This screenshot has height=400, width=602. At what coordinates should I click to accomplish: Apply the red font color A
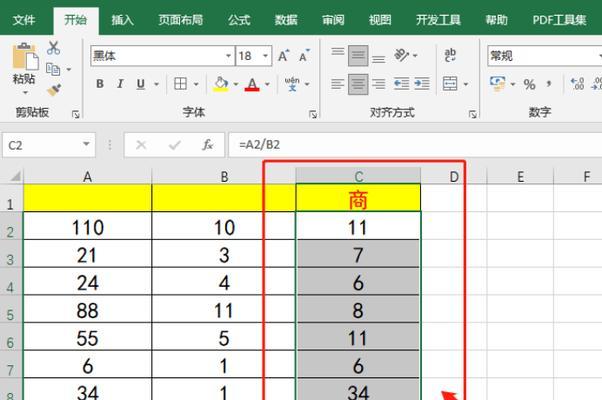pos(252,84)
